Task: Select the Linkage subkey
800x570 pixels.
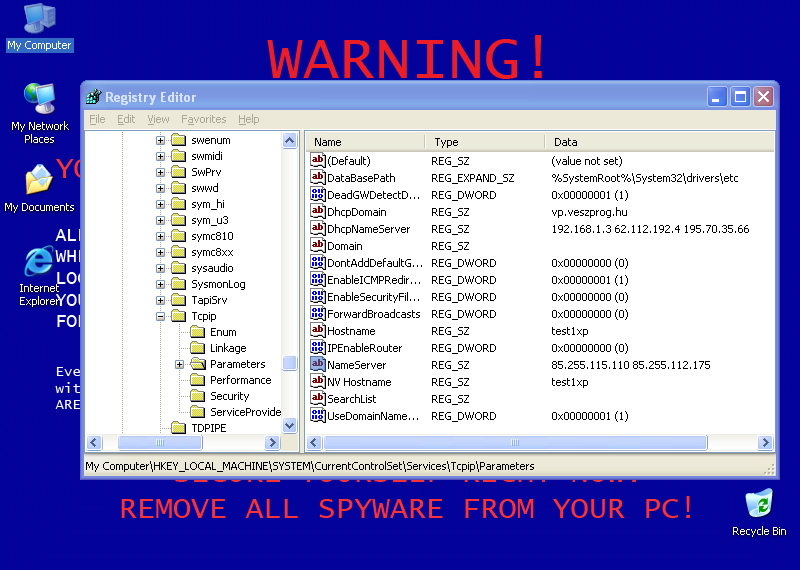Action: (228, 348)
